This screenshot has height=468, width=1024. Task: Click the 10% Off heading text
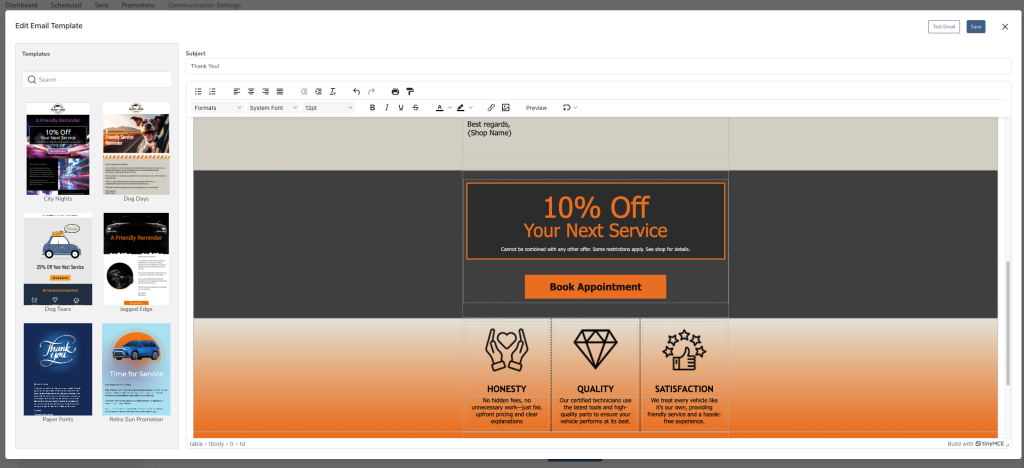[x=595, y=208]
